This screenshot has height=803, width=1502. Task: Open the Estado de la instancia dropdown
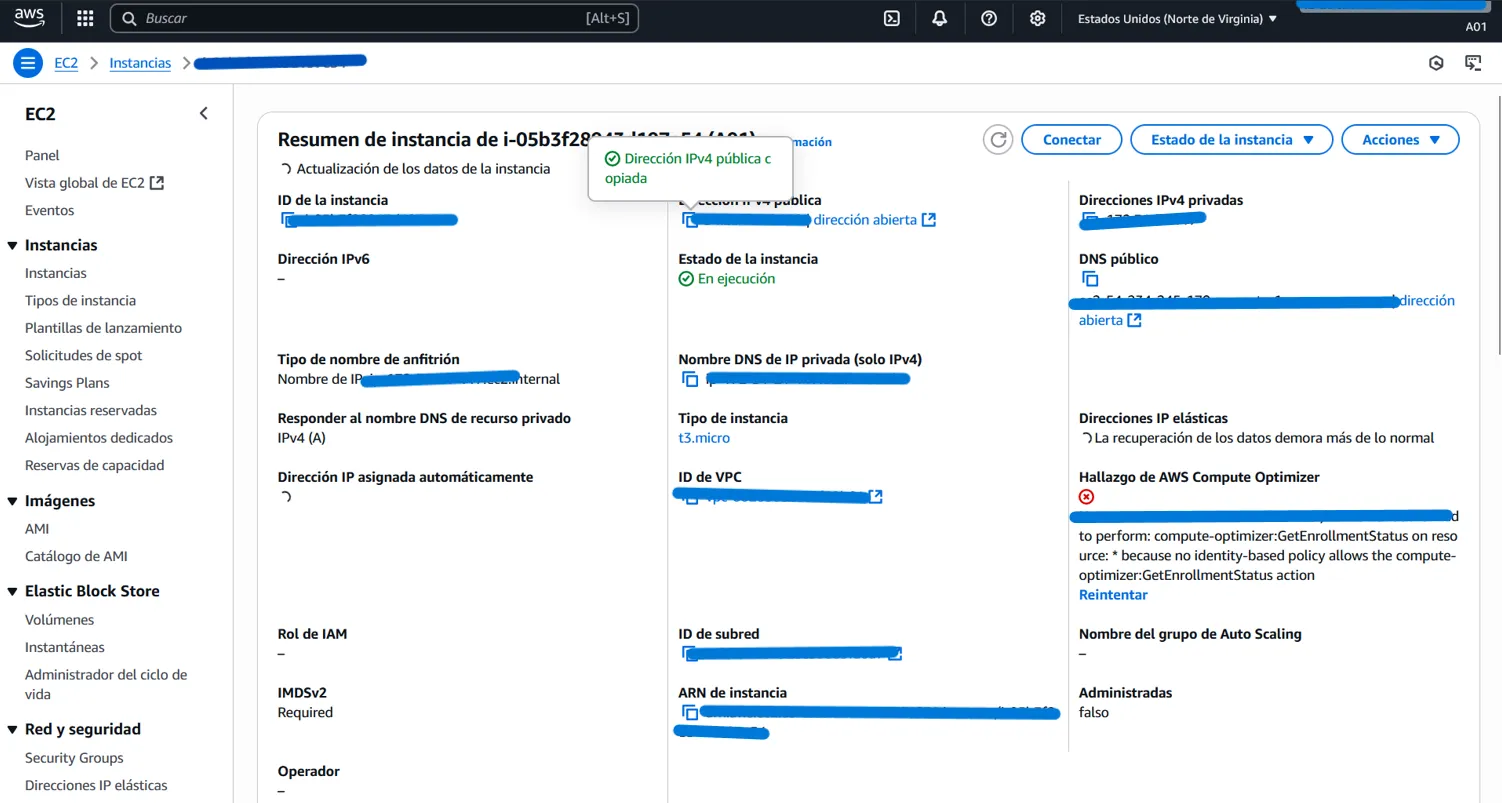point(1231,140)
